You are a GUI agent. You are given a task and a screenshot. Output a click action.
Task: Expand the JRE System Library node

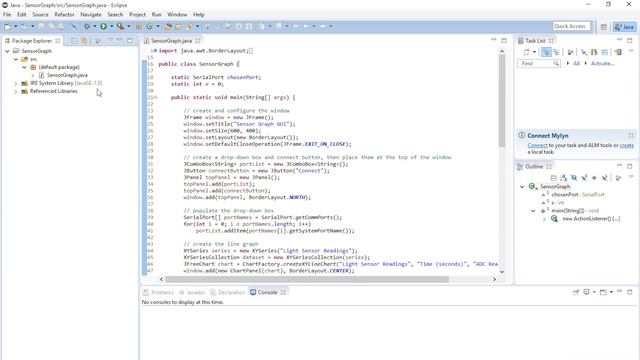(16, 83)
